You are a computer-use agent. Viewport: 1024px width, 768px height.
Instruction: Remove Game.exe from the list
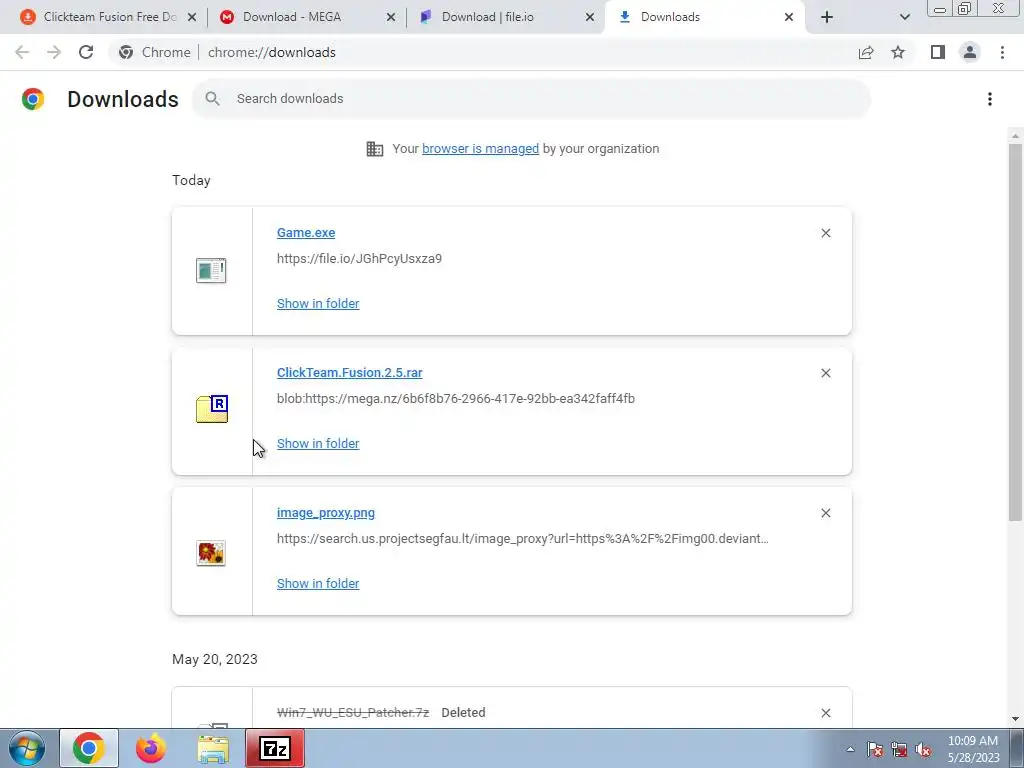[825, 233]
